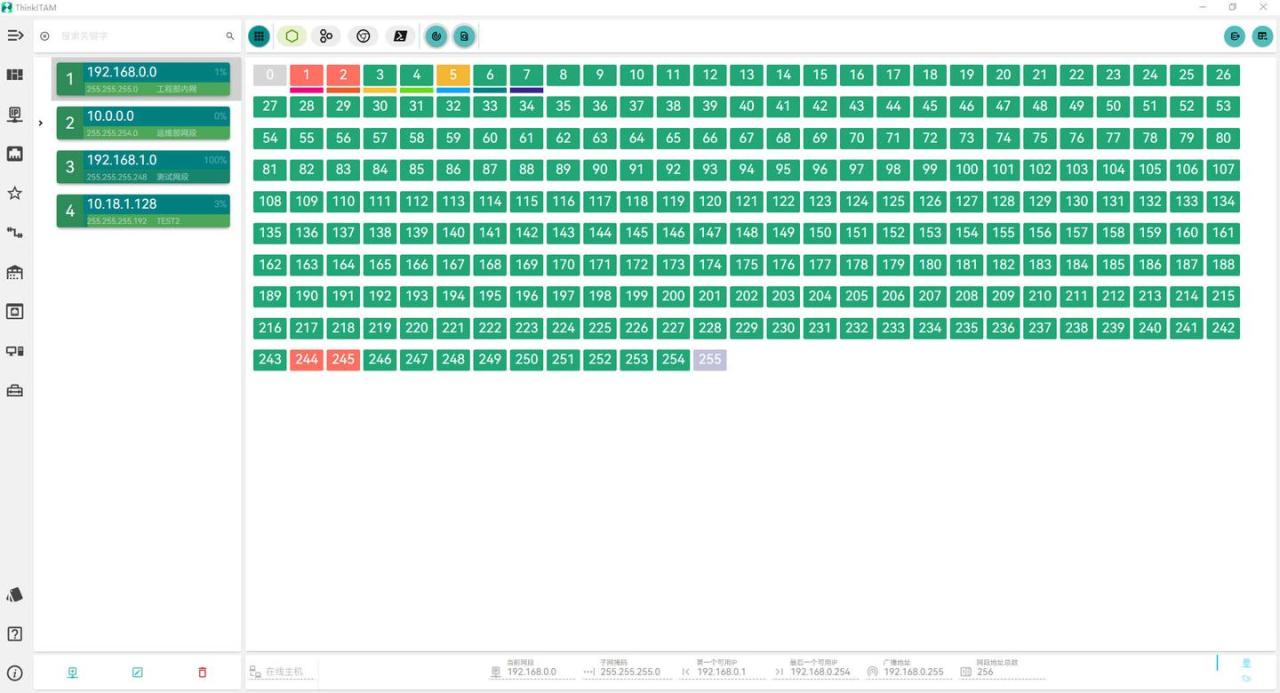This screenshot has height=693, width=1280.
Task: Click the orange IP address cell 5
Action: click(453, 75)
